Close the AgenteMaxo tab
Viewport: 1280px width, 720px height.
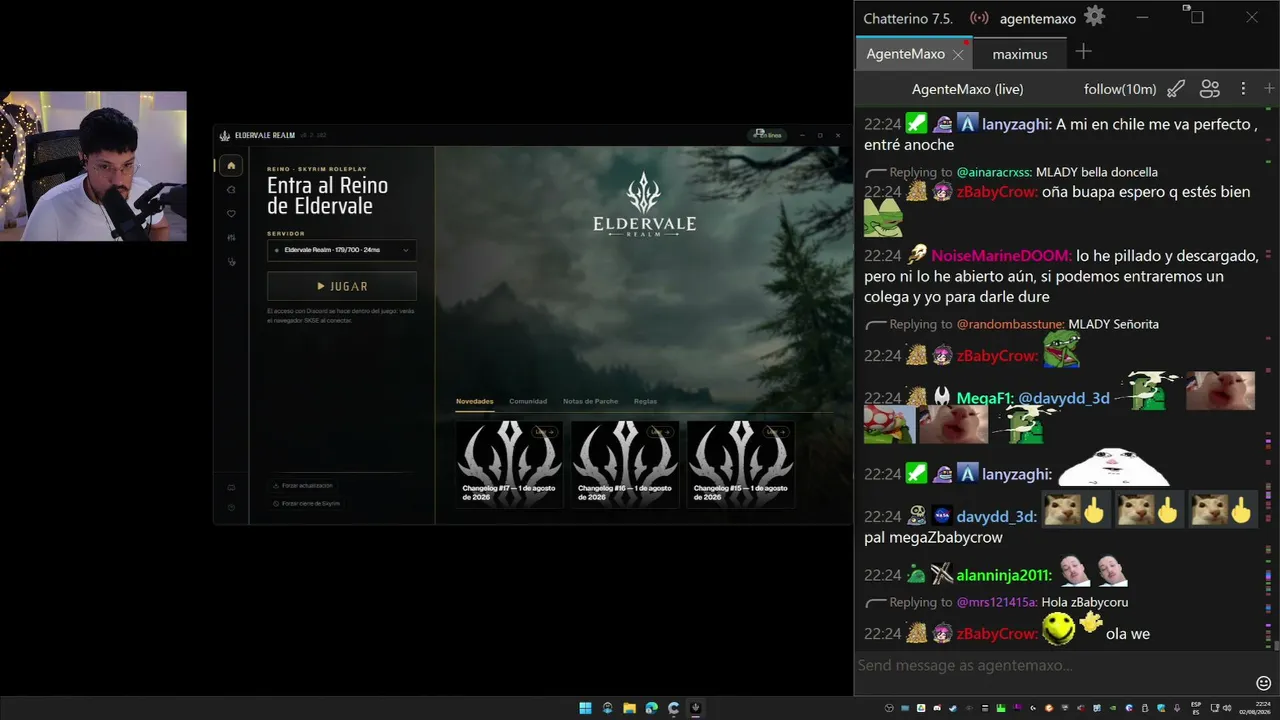(958, 54)
